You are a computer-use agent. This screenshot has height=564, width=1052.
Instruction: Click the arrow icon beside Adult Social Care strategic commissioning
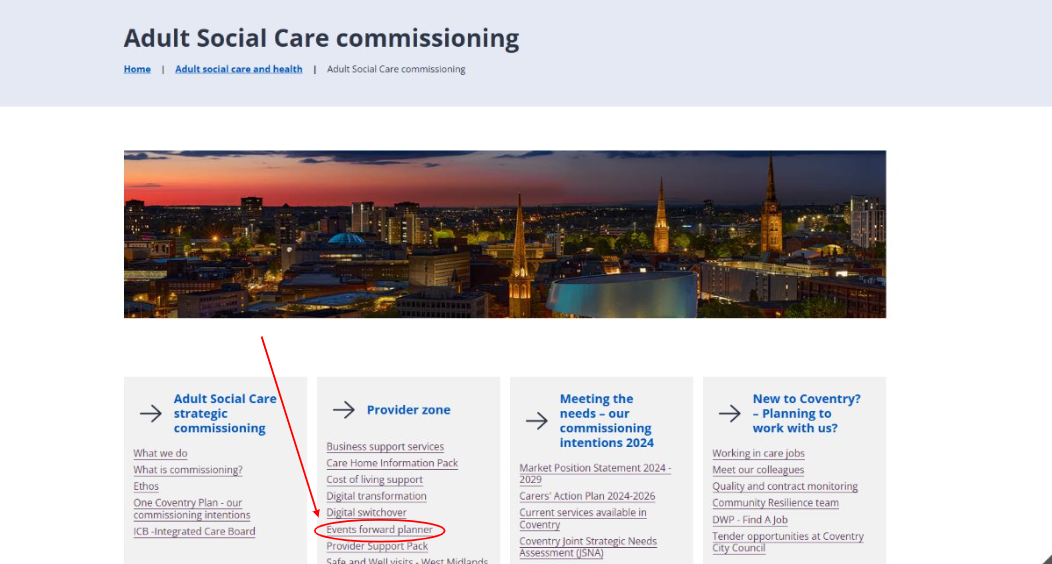150,413
